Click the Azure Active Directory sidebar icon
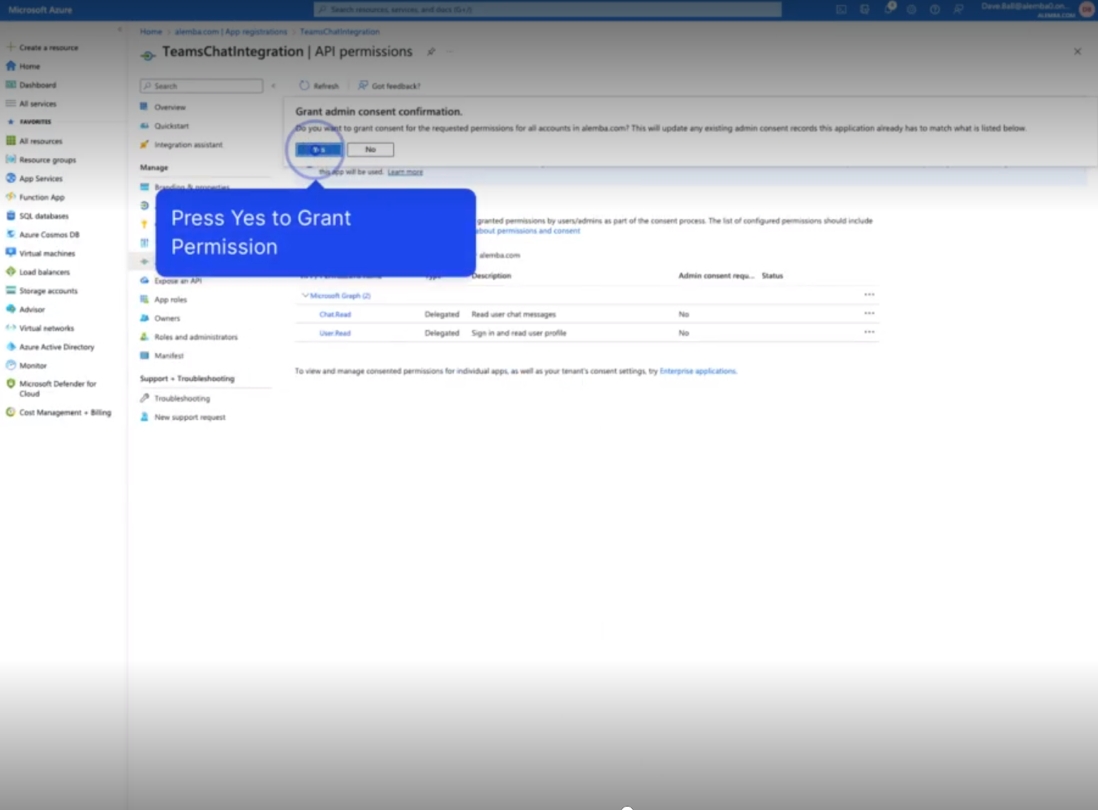Image resolution: width=1098 pixels, height=810 pixels. click(x=11, y=347)
